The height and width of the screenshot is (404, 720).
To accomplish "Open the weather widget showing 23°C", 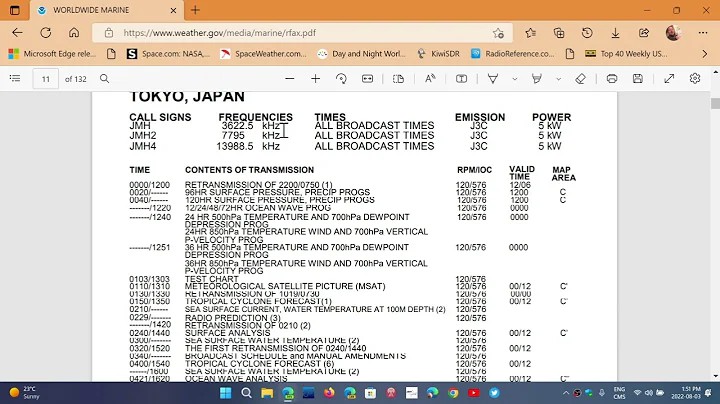I will pyautogui.click(x=25, y=393).
